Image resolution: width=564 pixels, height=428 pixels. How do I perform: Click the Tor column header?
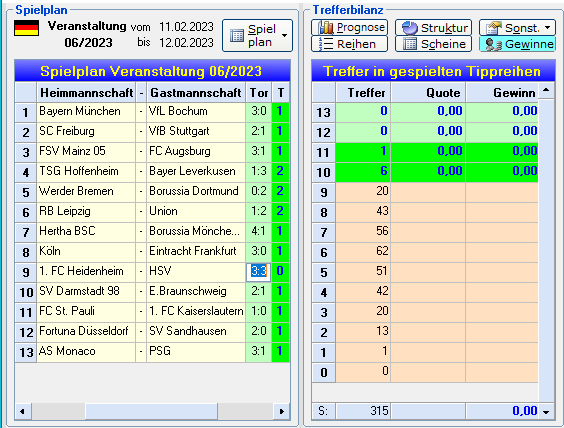(259, 92)
